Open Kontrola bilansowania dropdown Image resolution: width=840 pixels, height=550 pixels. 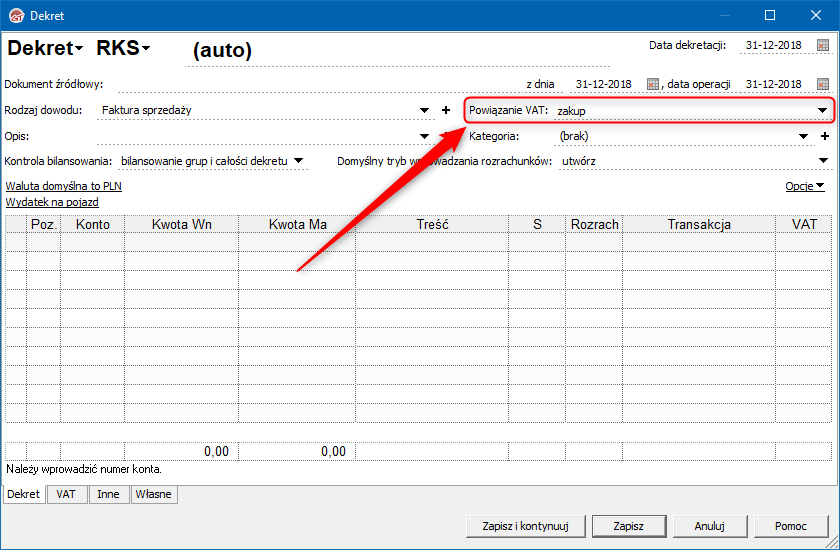(x=299, y=161)
